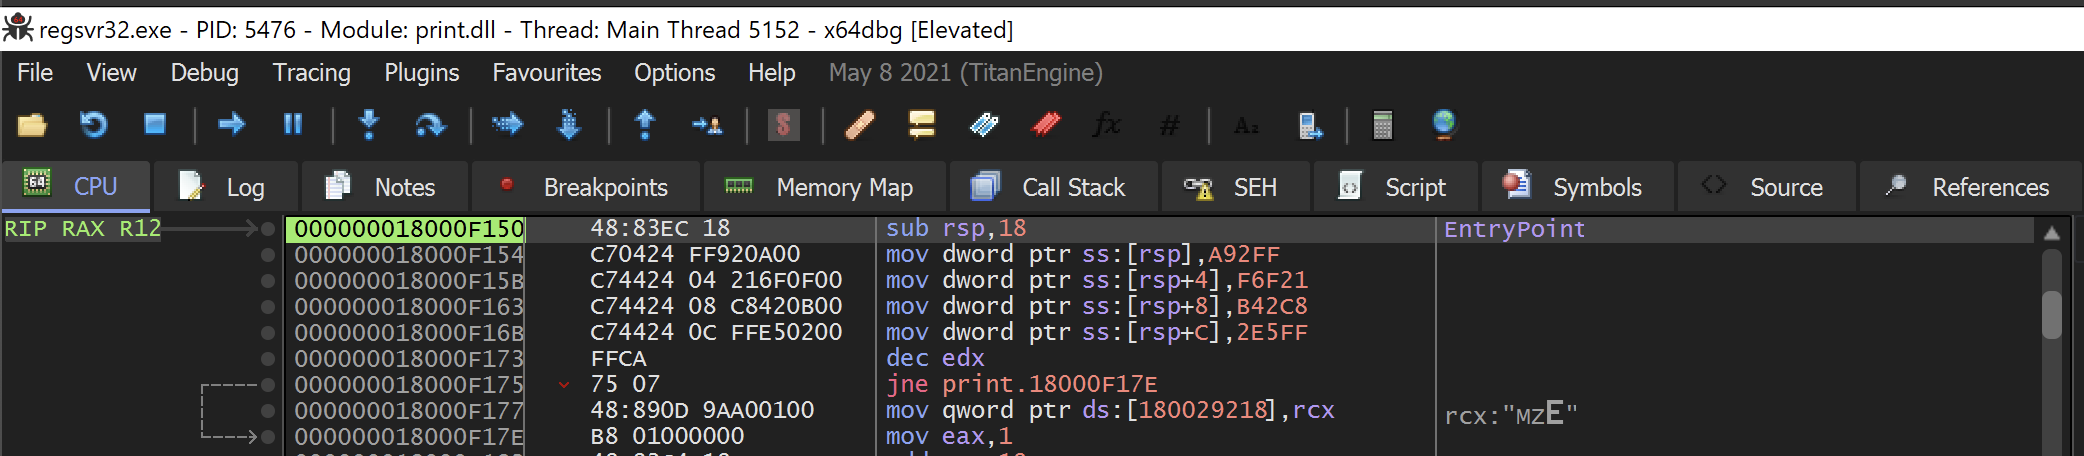Restart the debugged program

93,125
